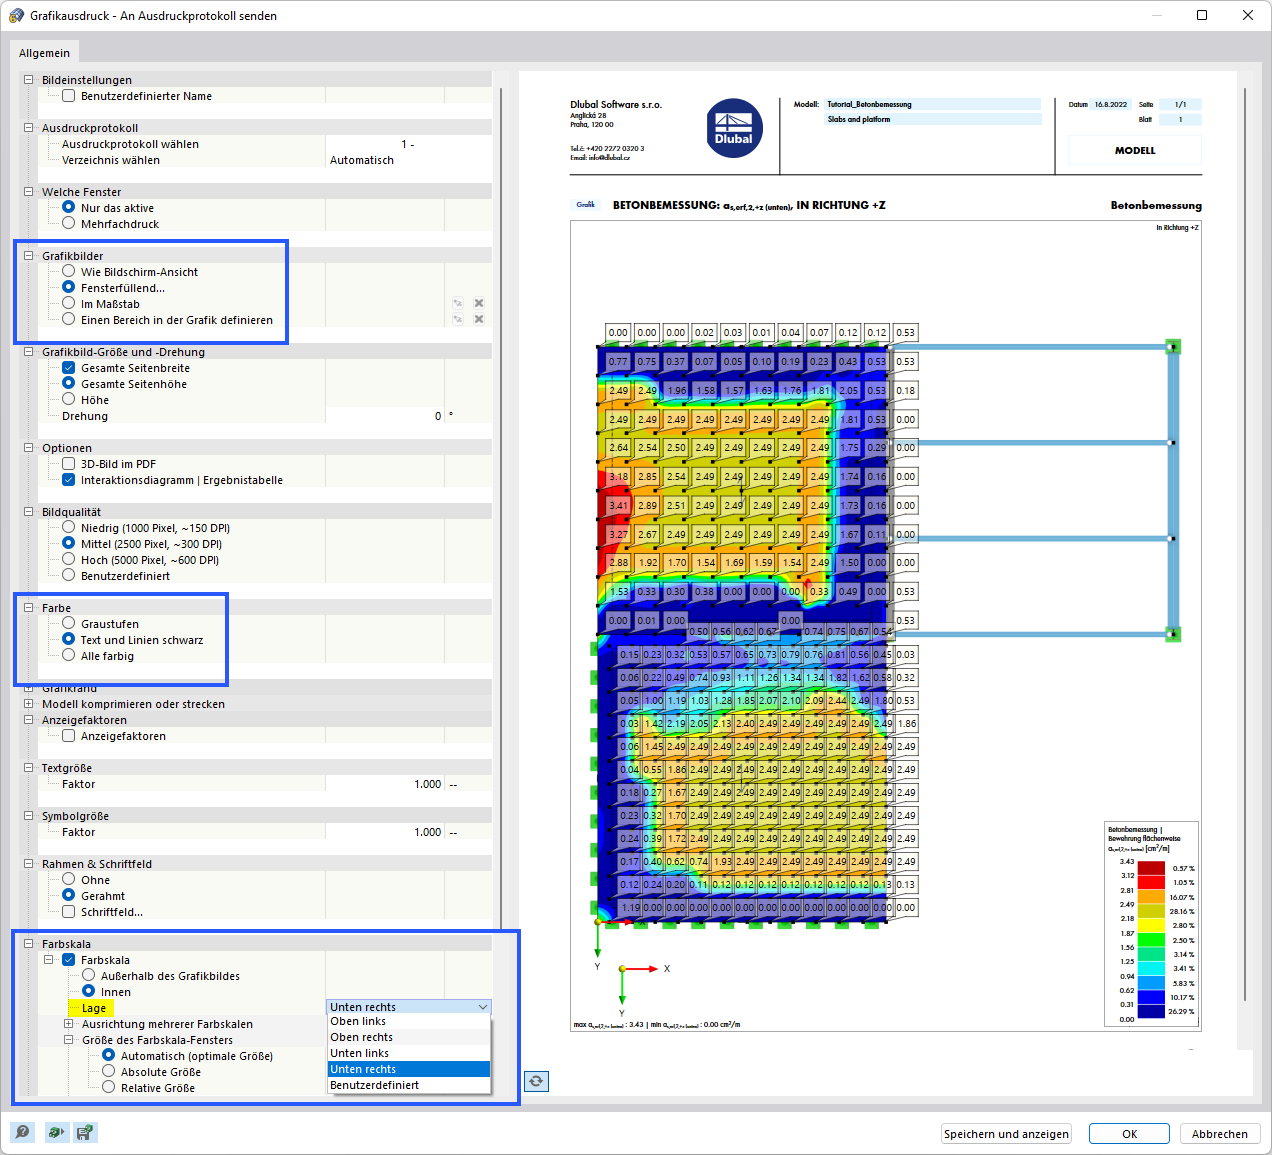The width and height of the screenshot is (1272, 1155).
Task: Collapse the Bildeinstellungen section
Action: point(29,79)
